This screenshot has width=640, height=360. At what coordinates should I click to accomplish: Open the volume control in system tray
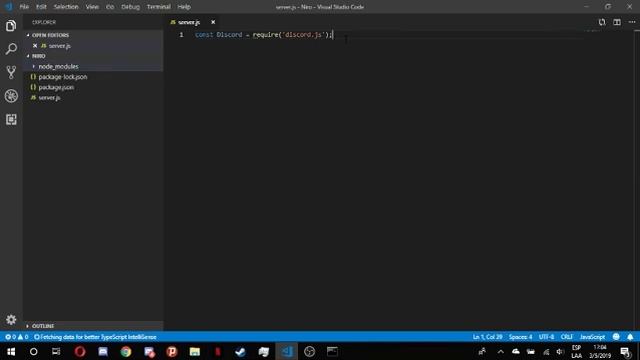coord(560,351)
